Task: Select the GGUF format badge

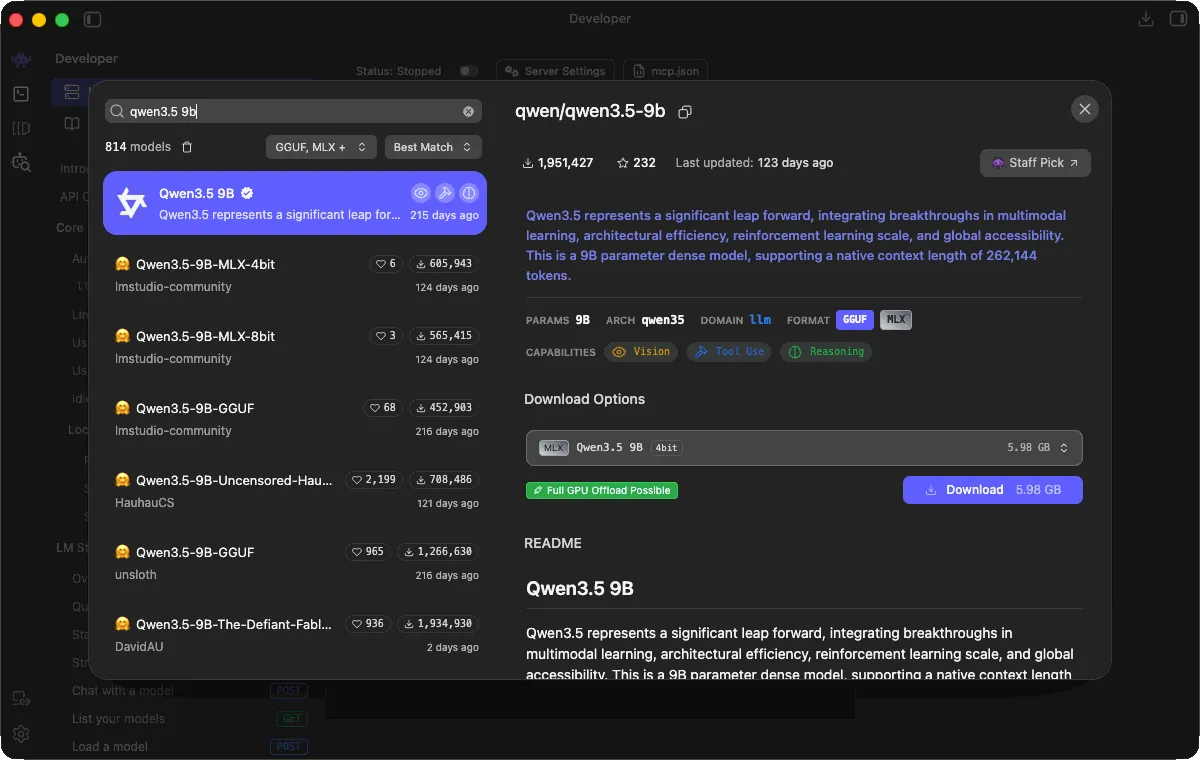Action: pos(855,320)
